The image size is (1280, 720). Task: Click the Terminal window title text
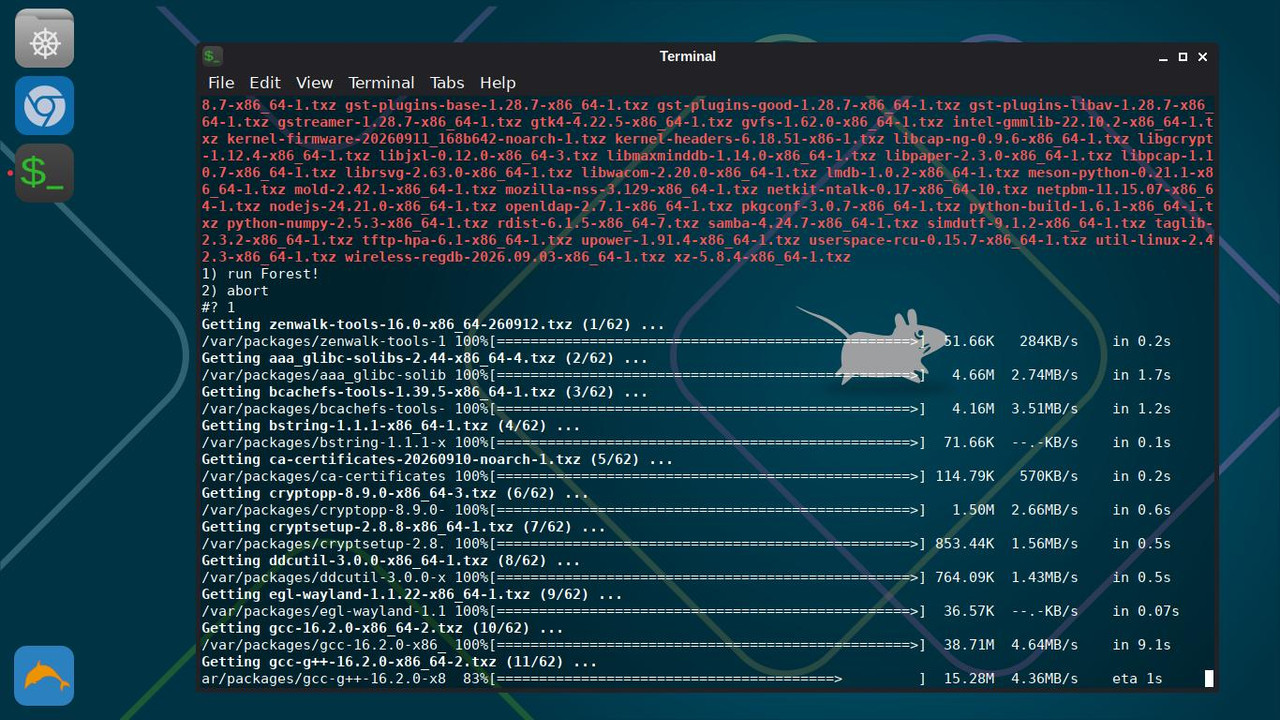[x=688, y=57]
